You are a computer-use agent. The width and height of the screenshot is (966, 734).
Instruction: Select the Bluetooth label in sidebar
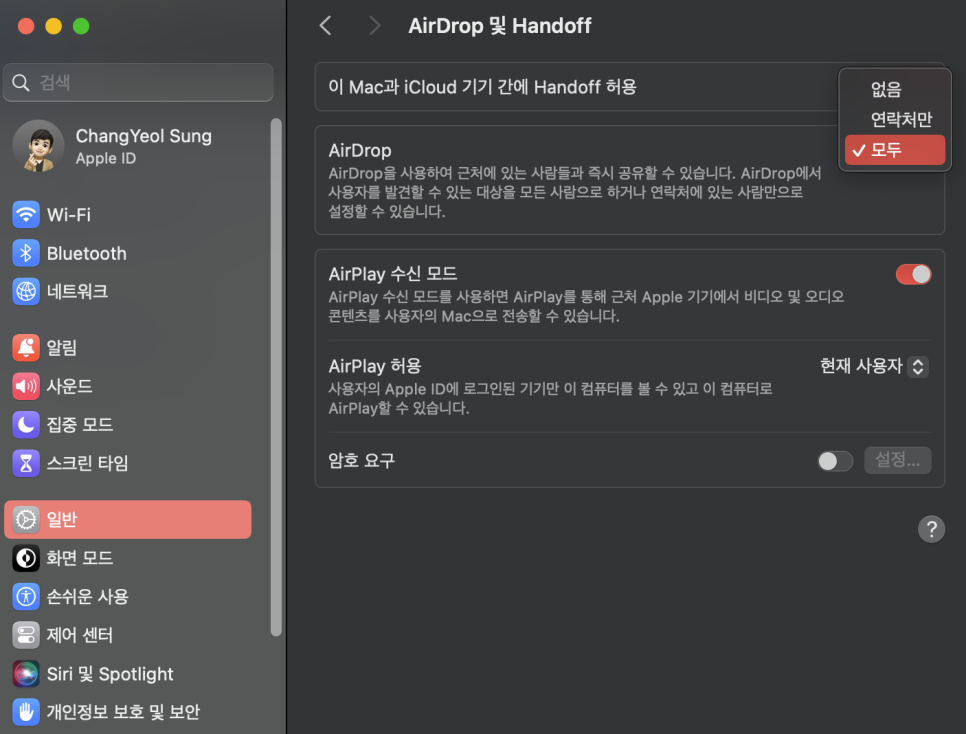coord(87,254)
